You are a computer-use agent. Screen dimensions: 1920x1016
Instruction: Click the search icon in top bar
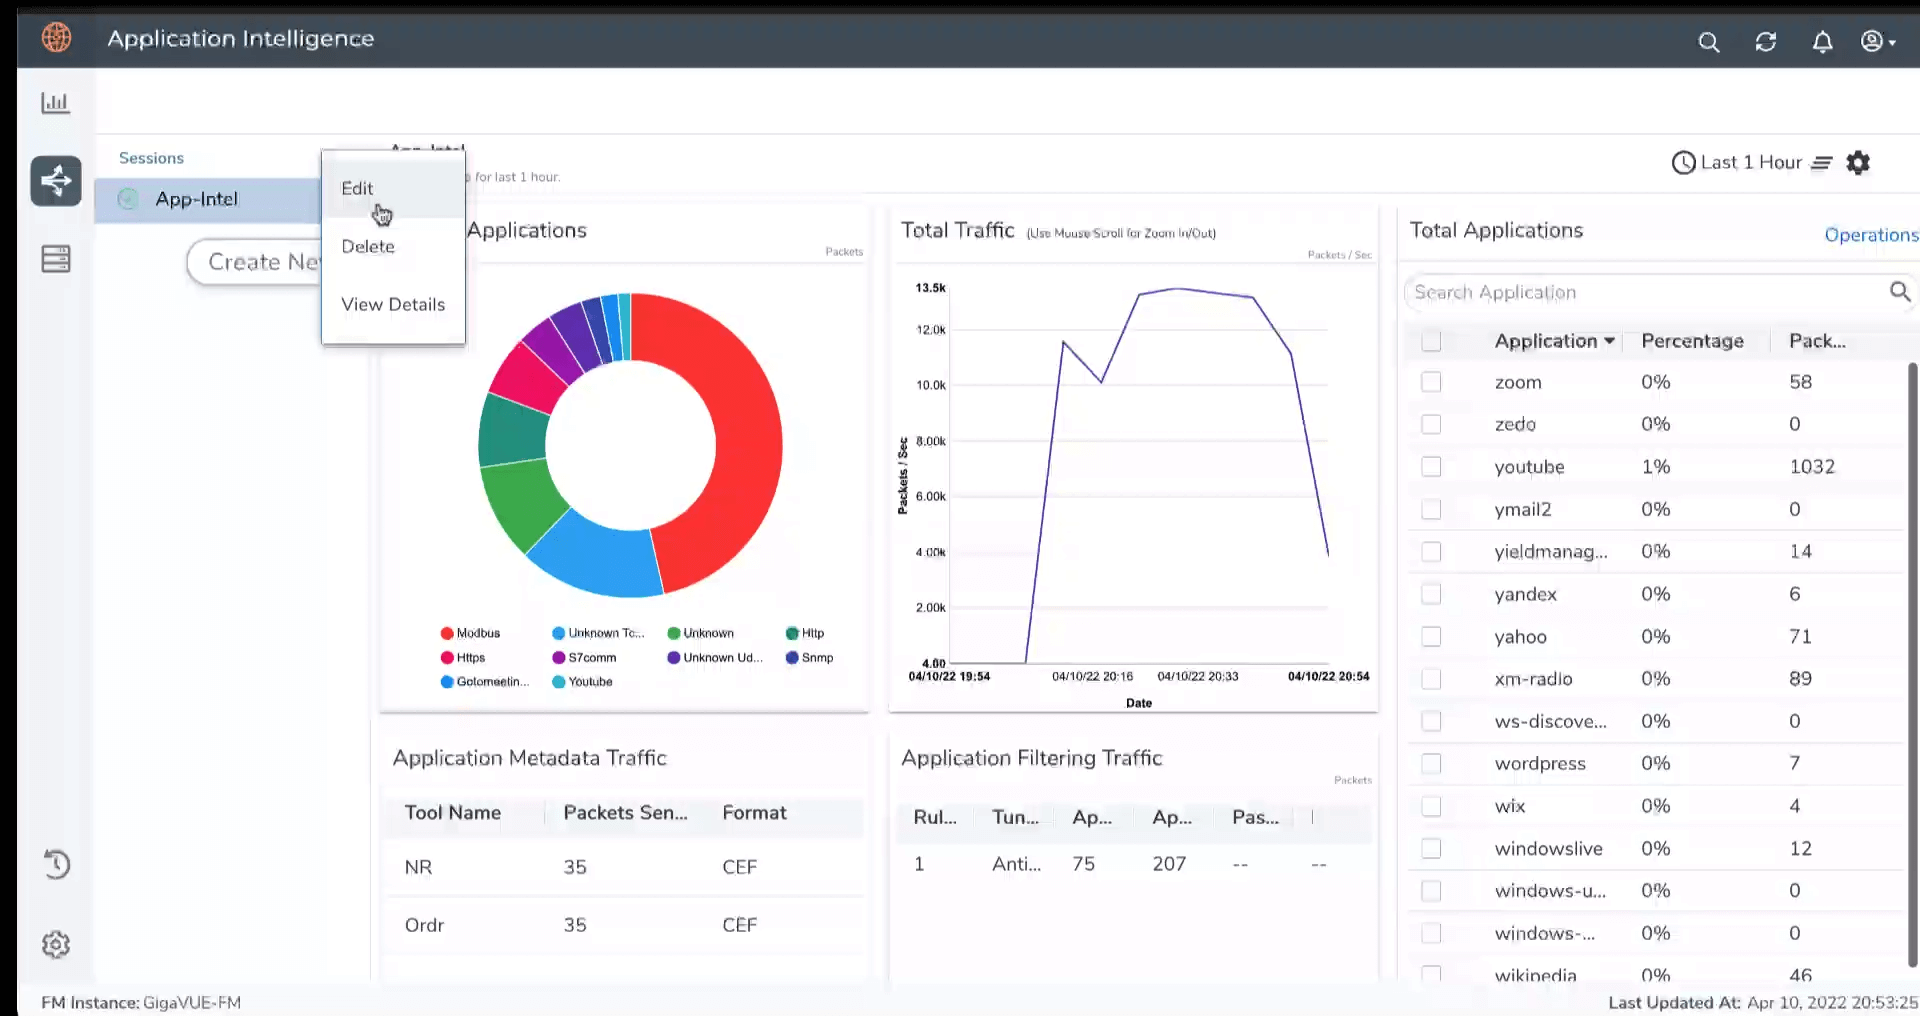1708,42
